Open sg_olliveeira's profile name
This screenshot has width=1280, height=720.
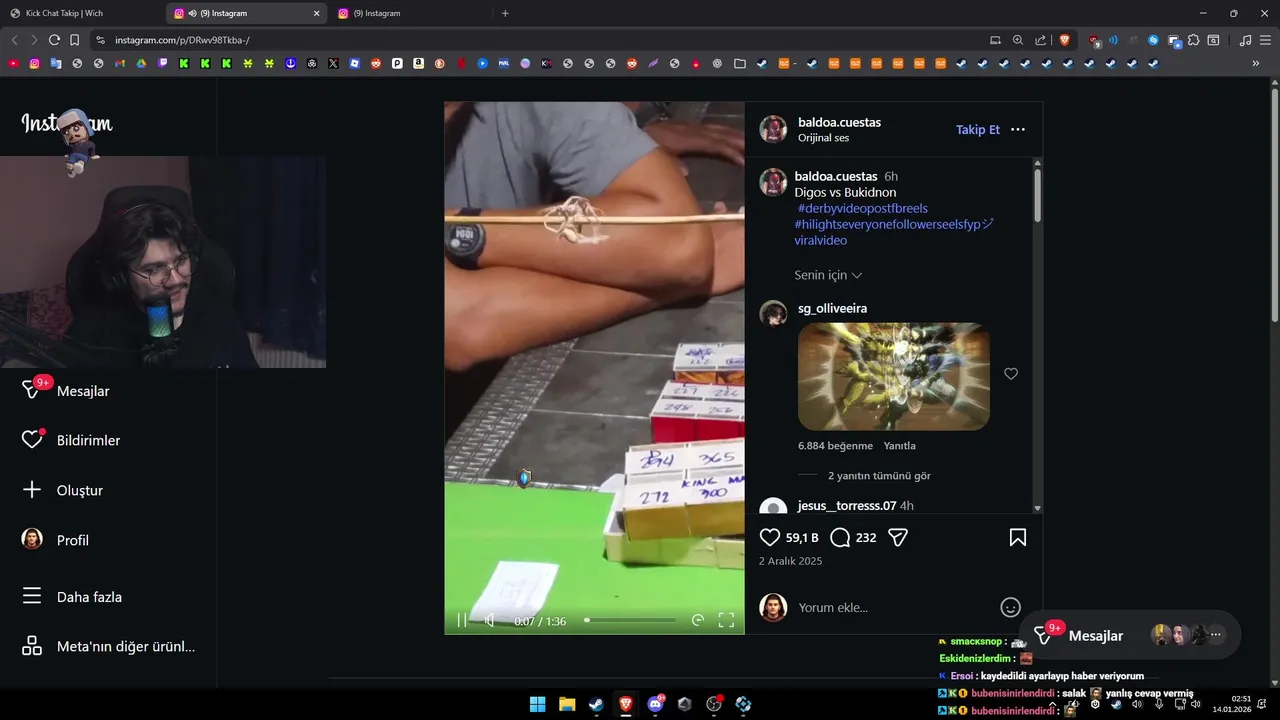(832, 308)
